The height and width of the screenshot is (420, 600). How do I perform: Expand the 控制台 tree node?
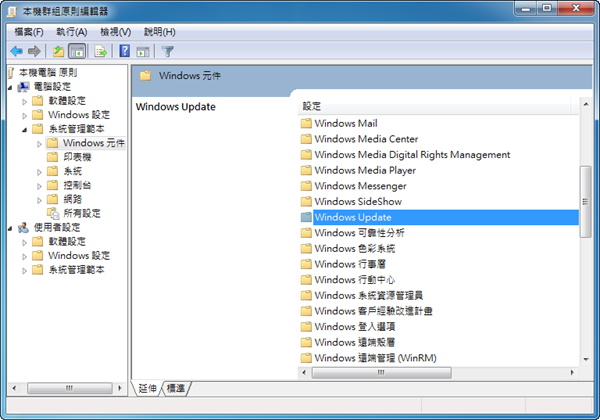pyautogui.click(x=39, y=186)
